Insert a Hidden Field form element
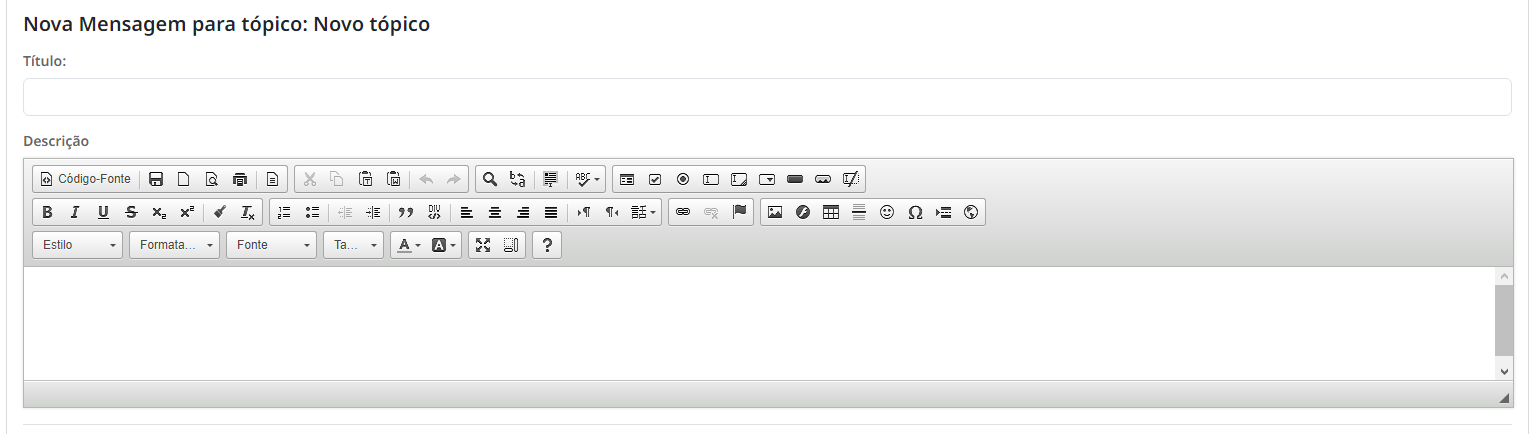Viewport: 1536px width, 434px height. coord(851,179)
